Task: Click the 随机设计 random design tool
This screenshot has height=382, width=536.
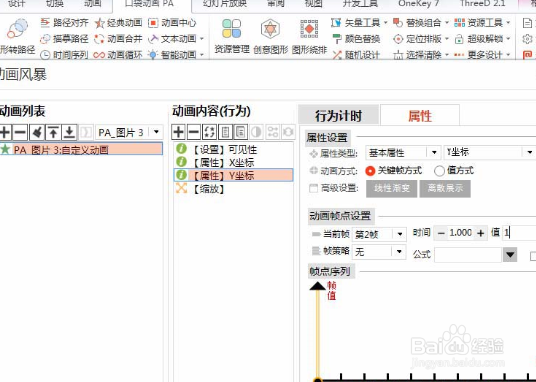Action: click(356, 55)
